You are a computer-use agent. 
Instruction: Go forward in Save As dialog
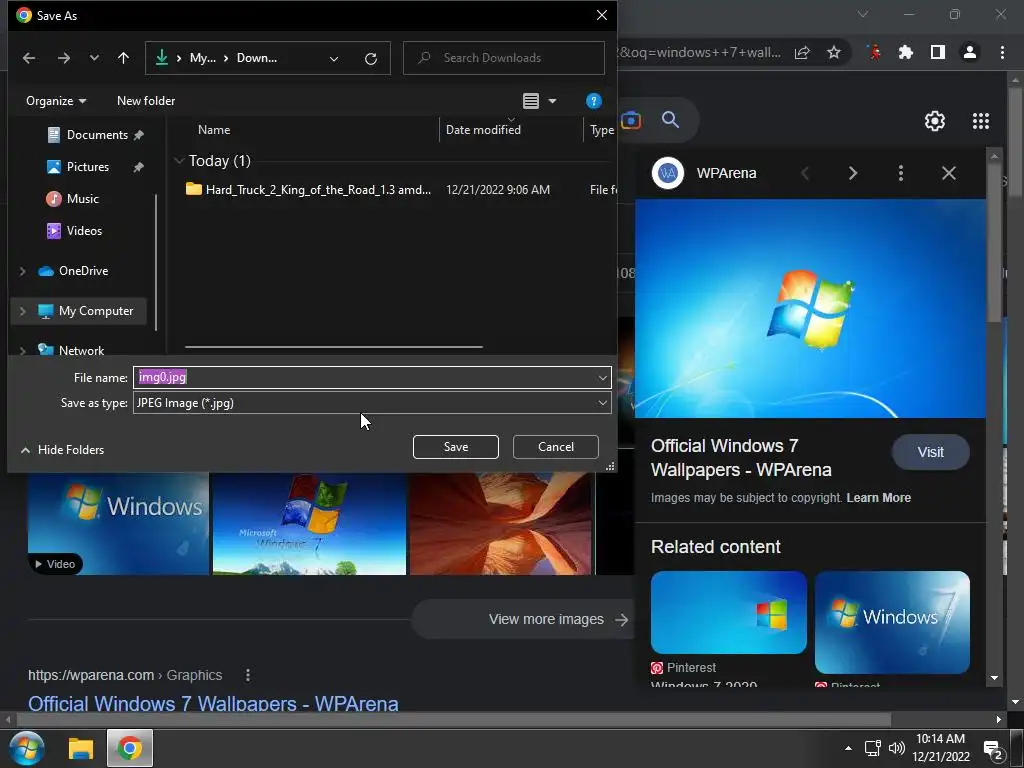pos(63,58)
